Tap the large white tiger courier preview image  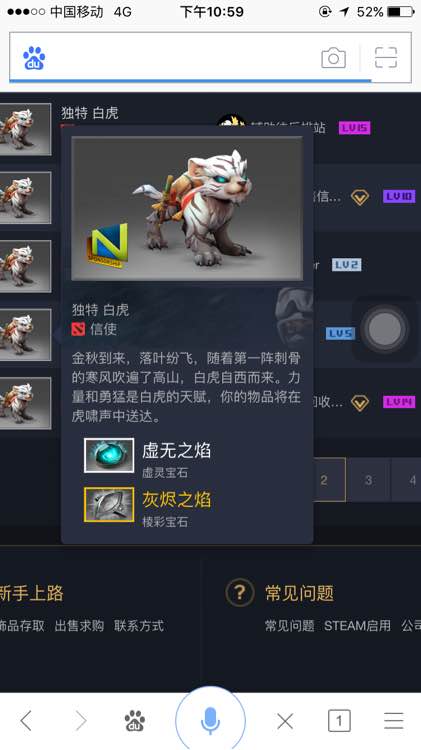coord(187,209)
